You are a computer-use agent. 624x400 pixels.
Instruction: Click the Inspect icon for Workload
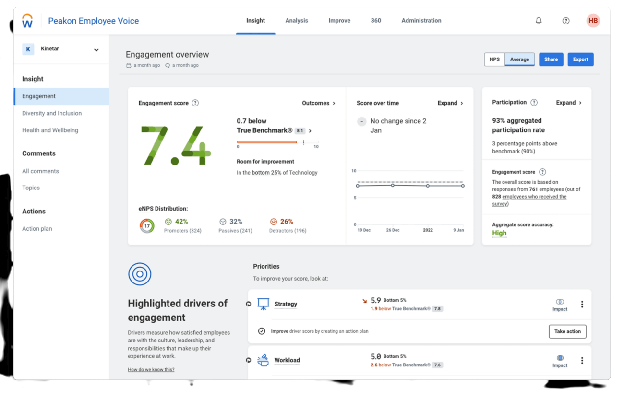point(560,358)
